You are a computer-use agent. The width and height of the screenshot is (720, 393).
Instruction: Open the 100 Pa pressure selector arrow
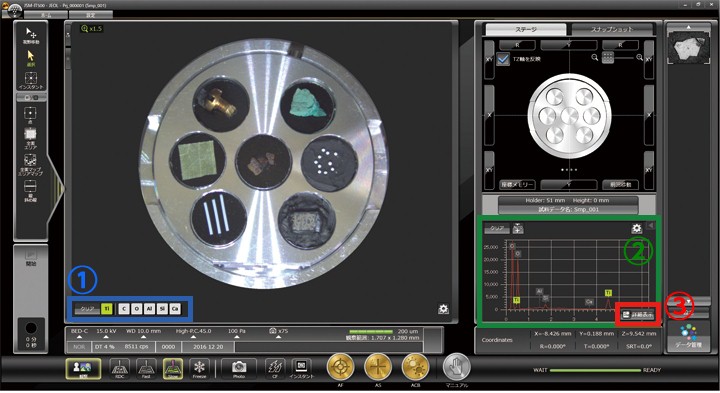pos(236,337)
